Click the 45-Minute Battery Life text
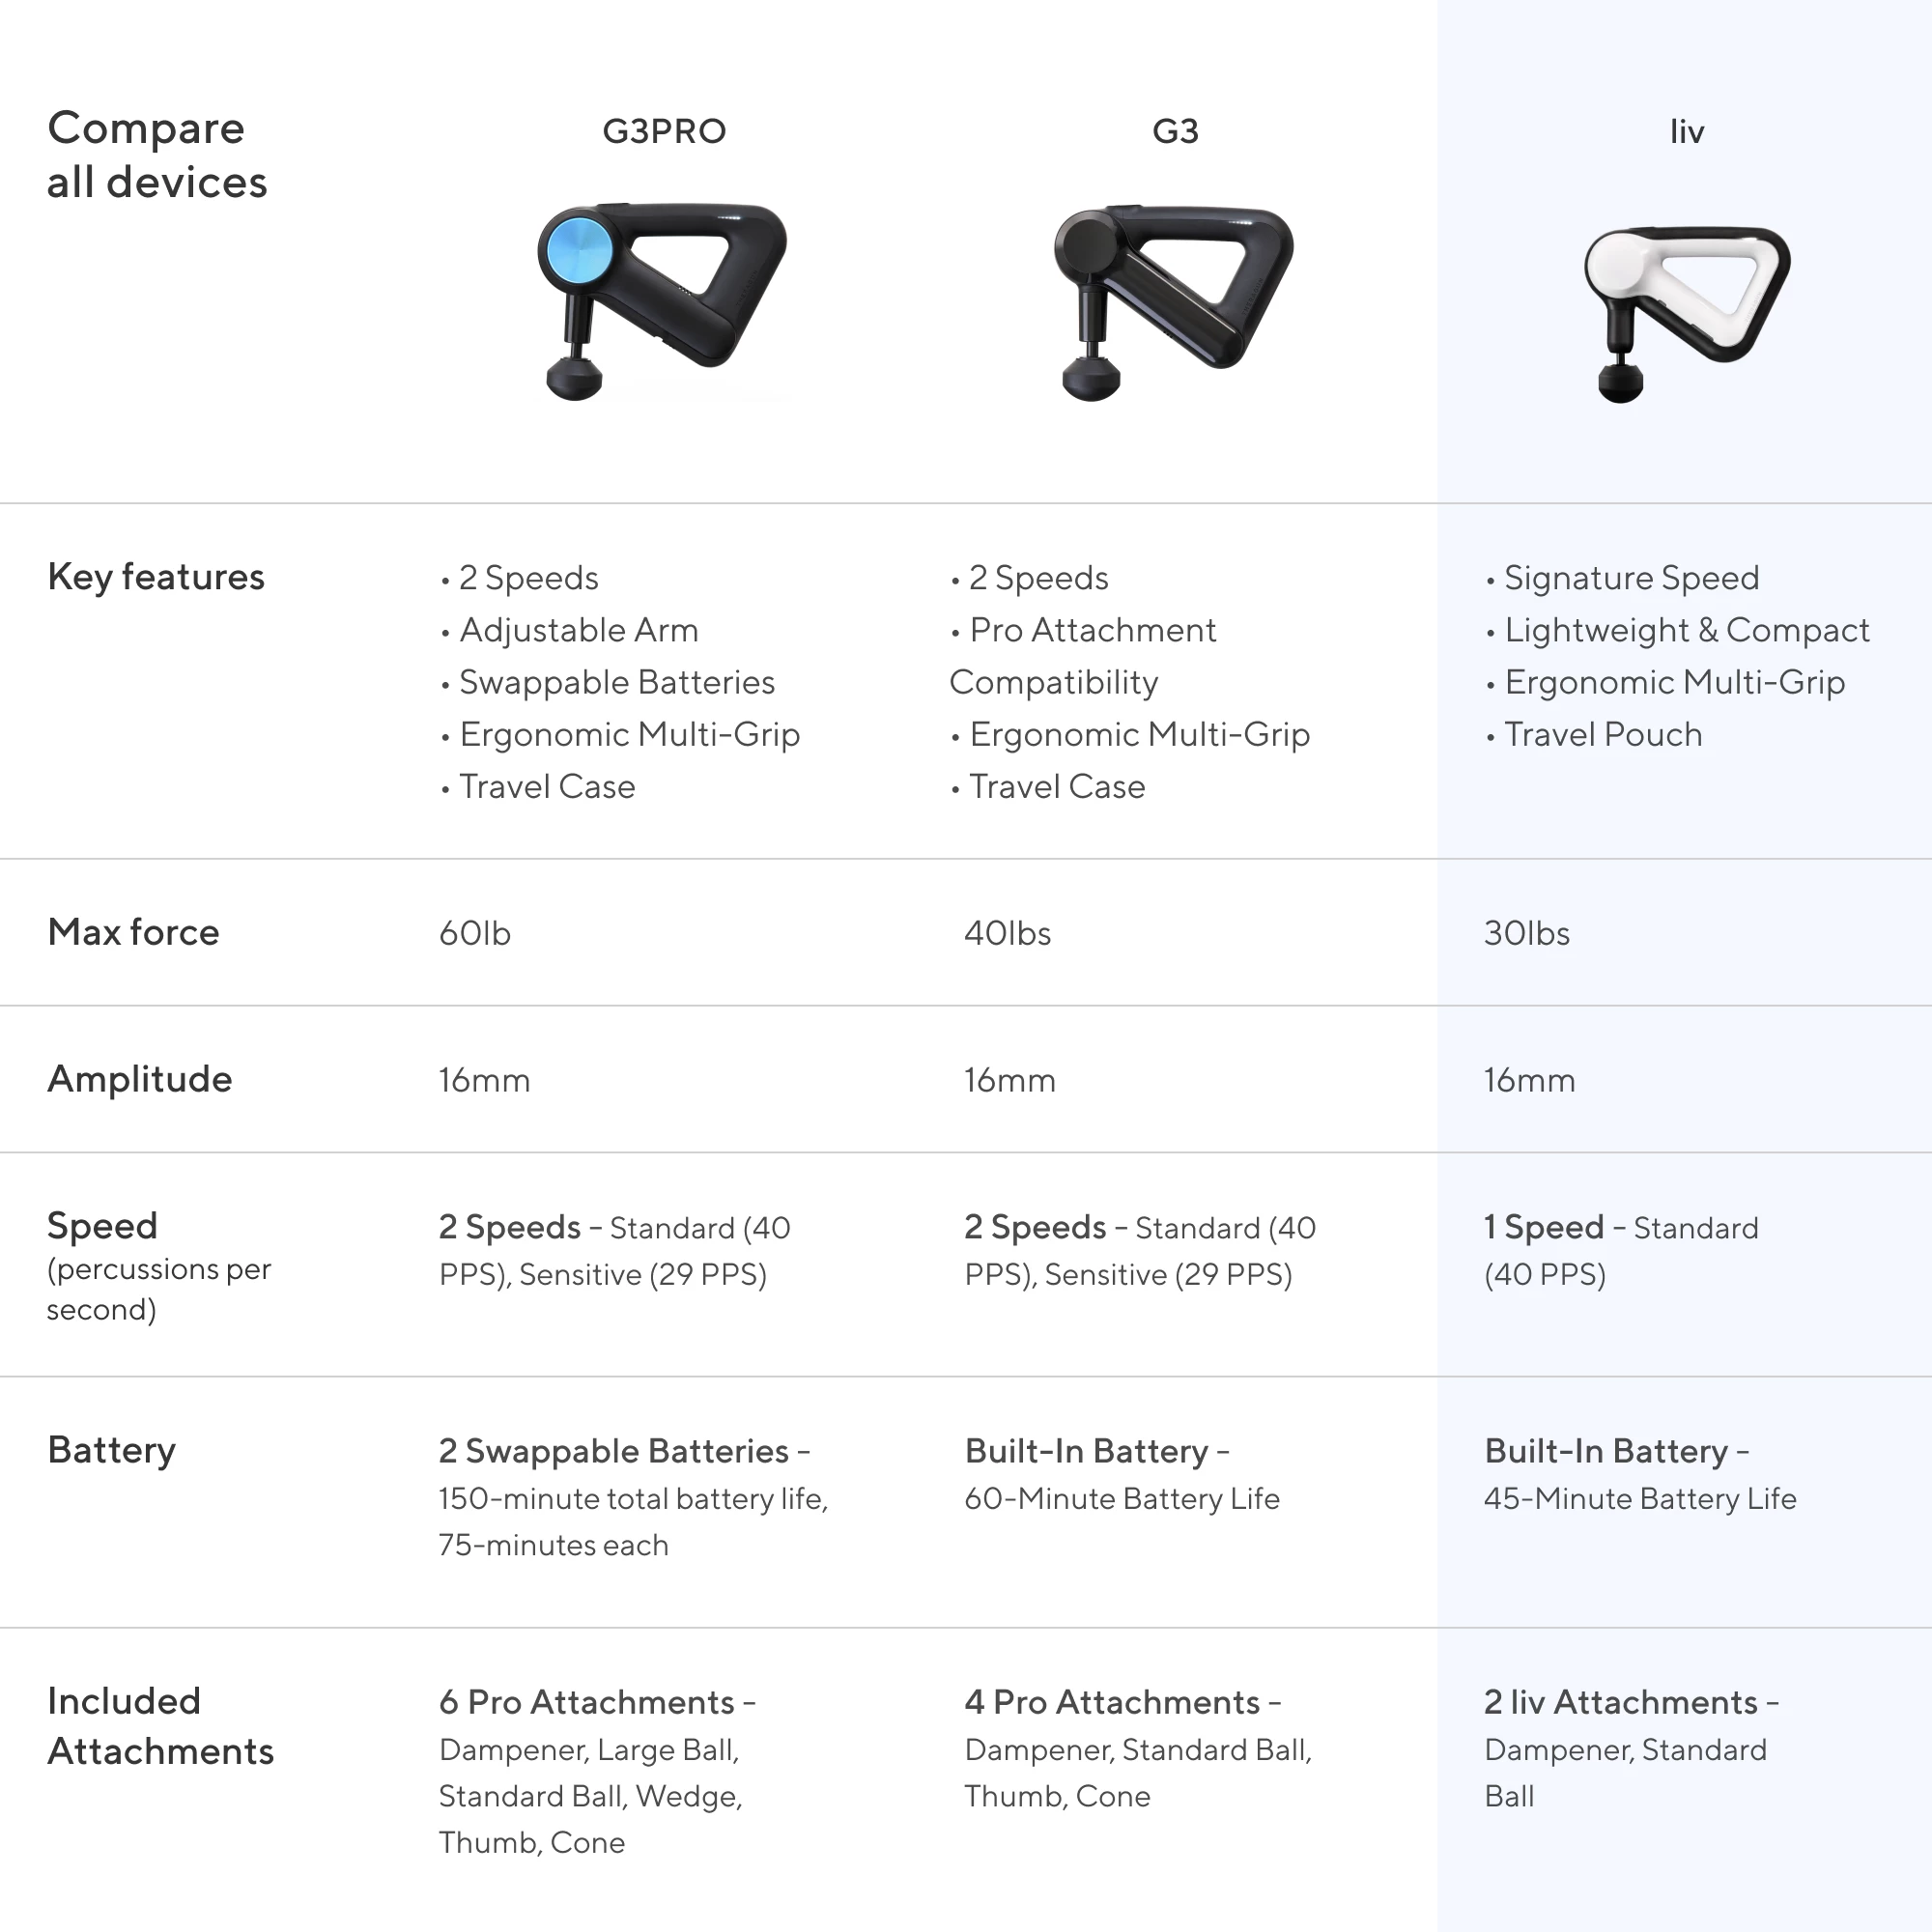This screenshot has width=1932, height=1932. [1640, 1498]
